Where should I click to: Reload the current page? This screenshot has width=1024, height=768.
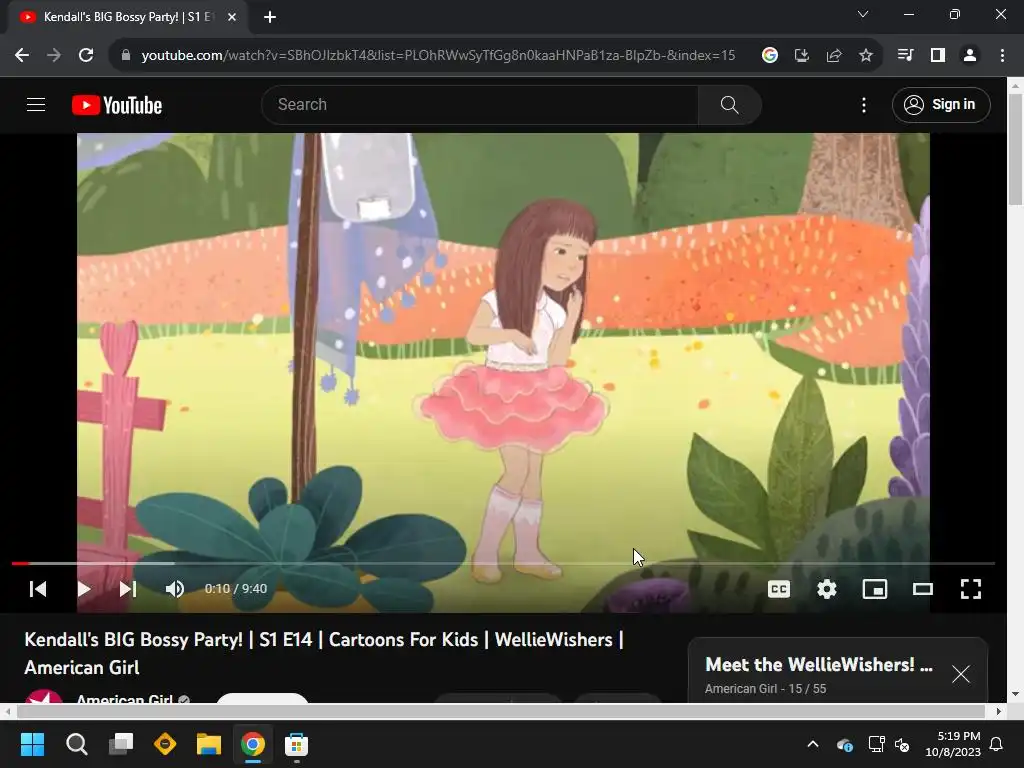(x=86, y=56)
